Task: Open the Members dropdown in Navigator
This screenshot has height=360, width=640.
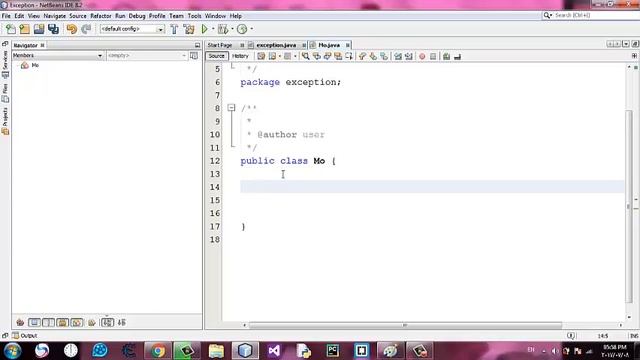Action: tap(57, 56)
